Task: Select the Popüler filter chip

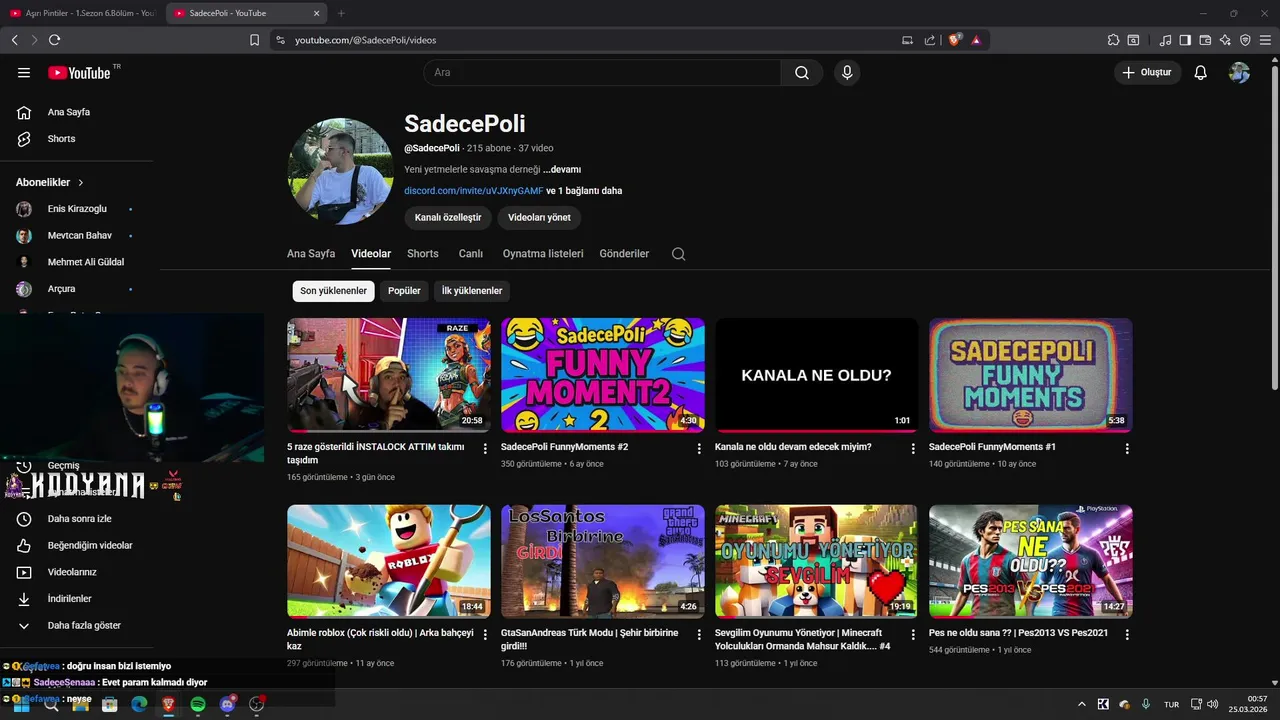Action: [x=404, y=291]
